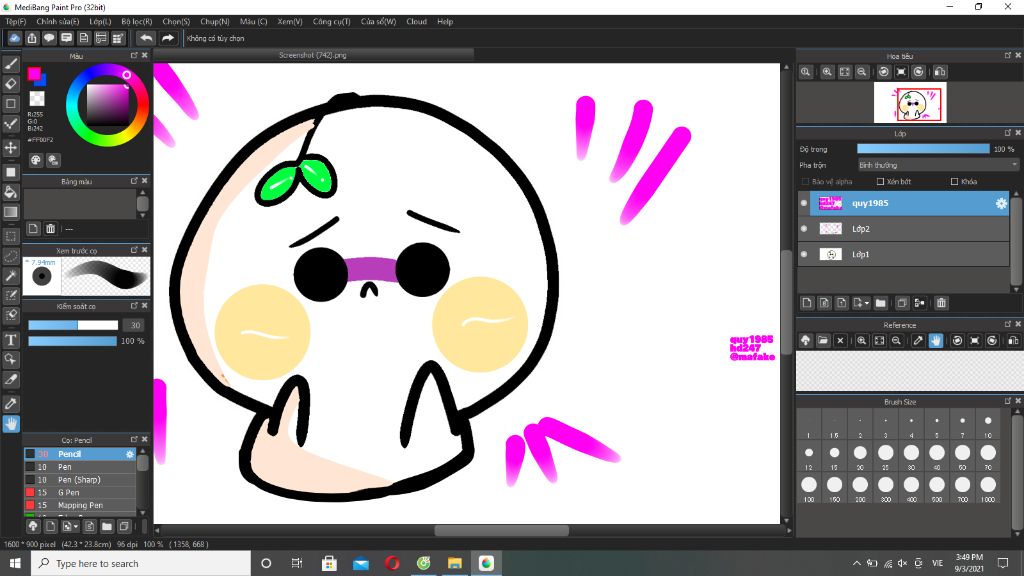Select the Eraser tool

[x=11, y=84]
